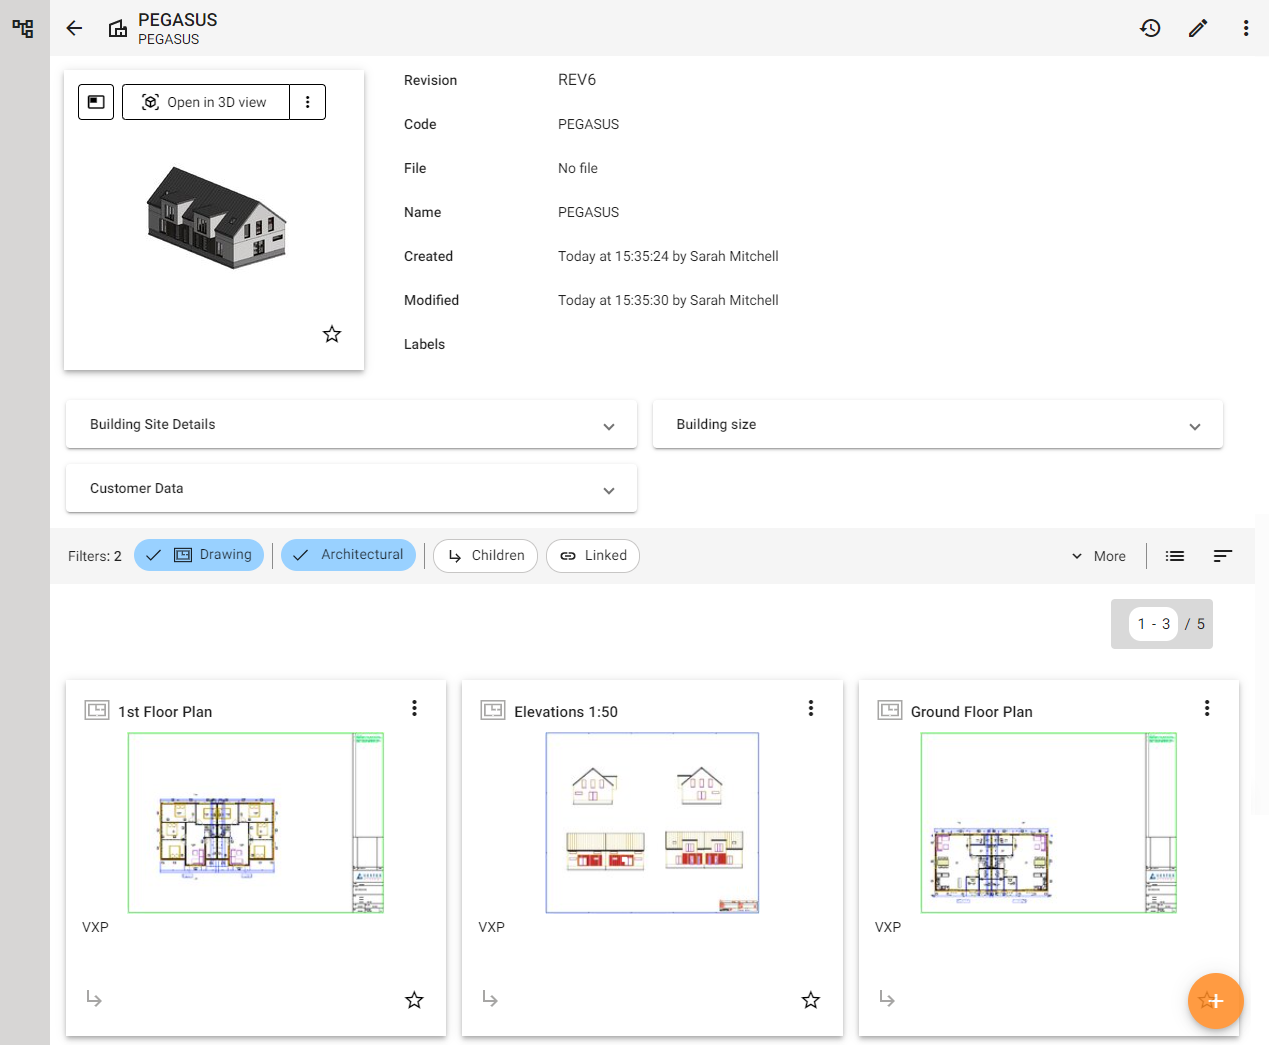Viewport: 1269px width, 1052px height.
Task: Click the panel layout icon beside 3D view
Action: tap(96, 102)
